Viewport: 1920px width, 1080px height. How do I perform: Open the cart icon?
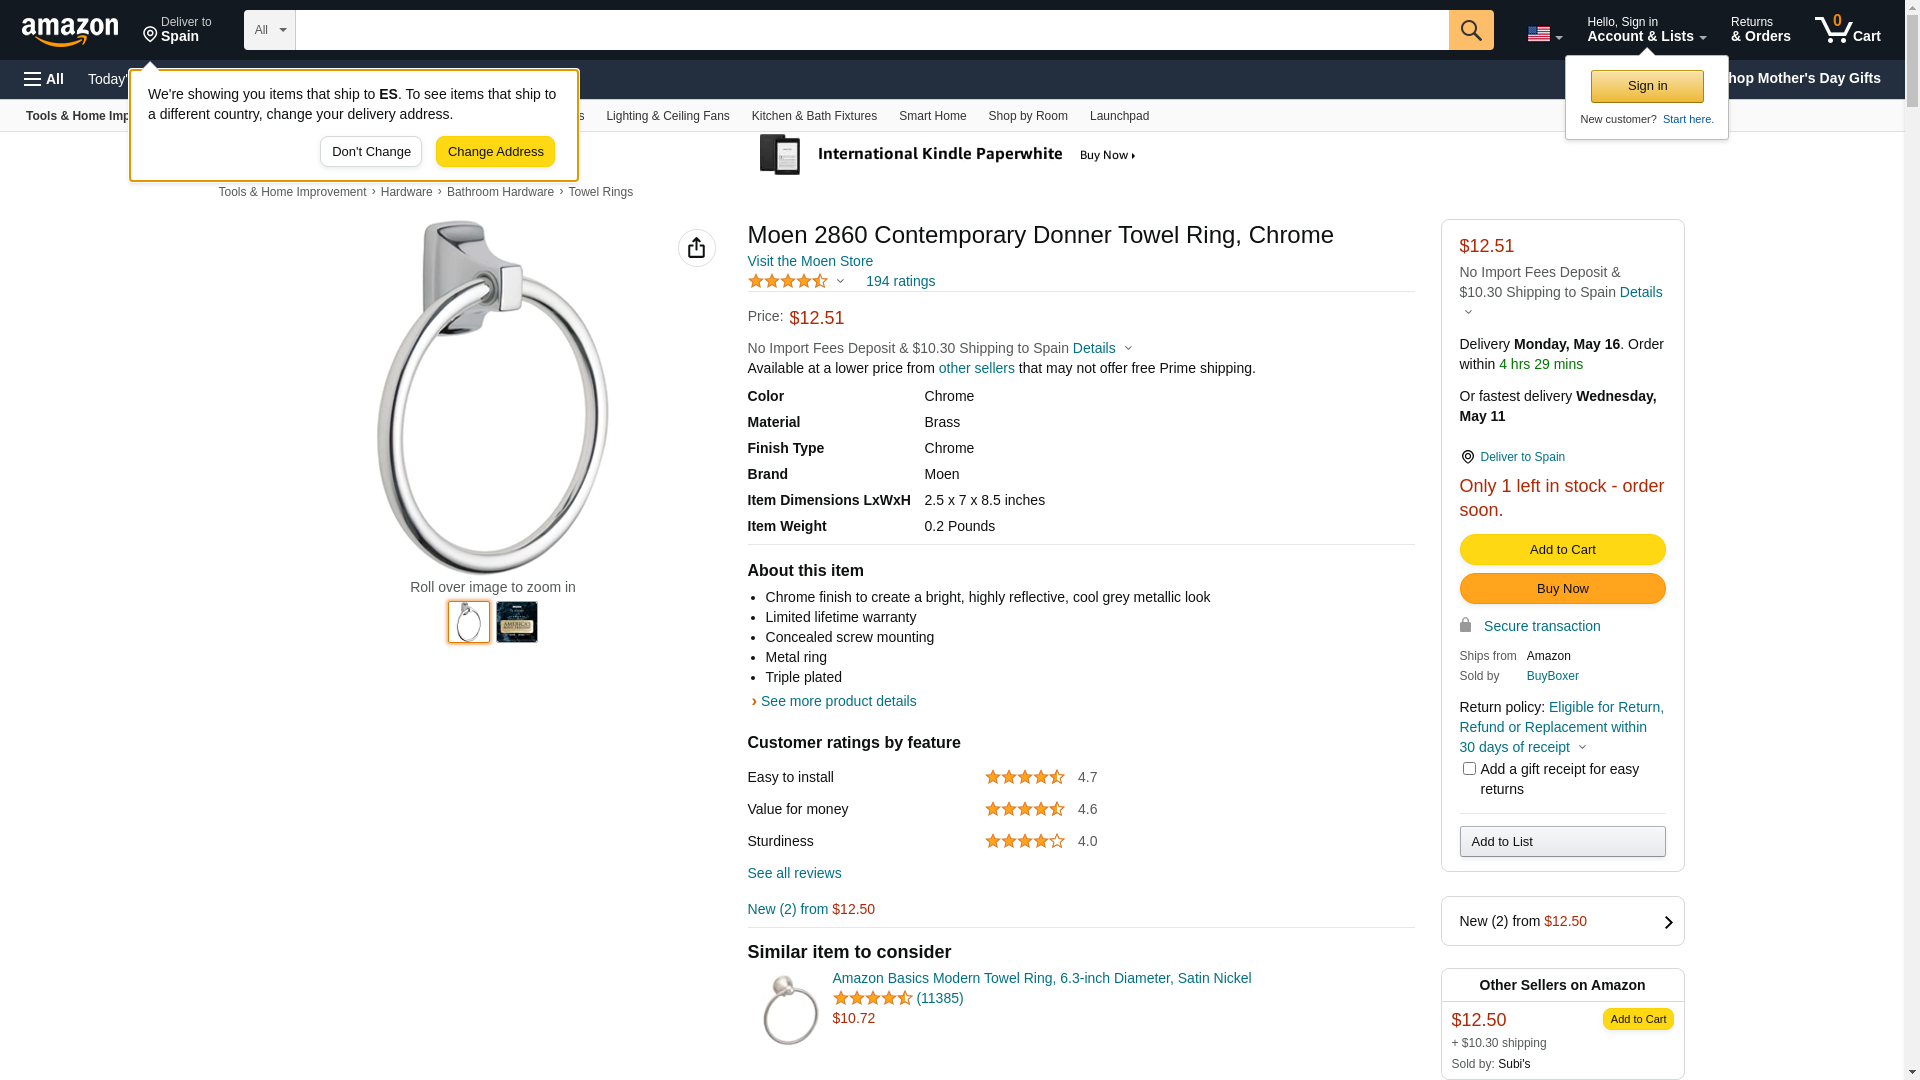[1847, 30]
